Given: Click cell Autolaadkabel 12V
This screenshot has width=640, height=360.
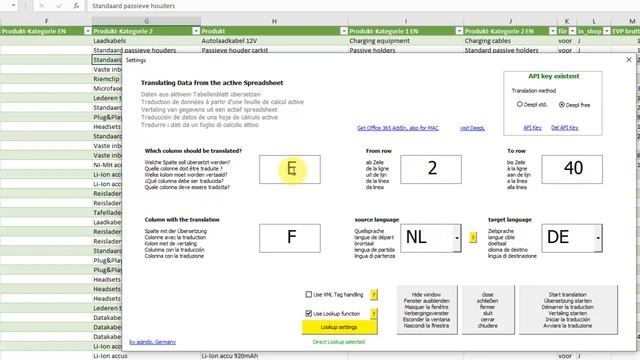Looking at the screenshot, I should tap(274, 41).
